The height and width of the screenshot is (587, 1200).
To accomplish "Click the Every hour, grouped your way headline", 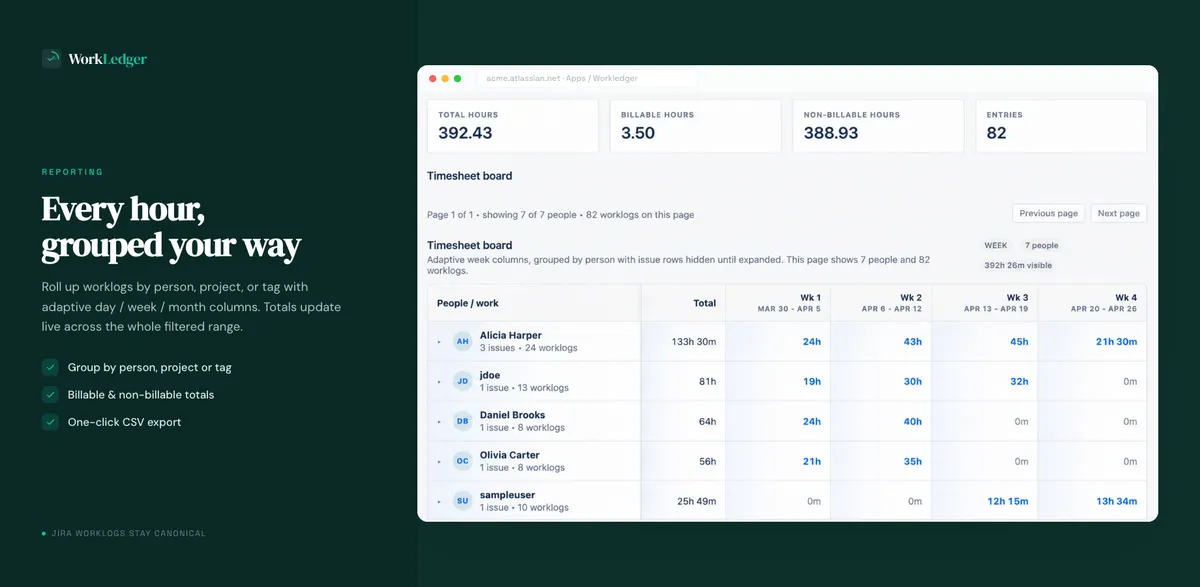I will pos(171,228).
